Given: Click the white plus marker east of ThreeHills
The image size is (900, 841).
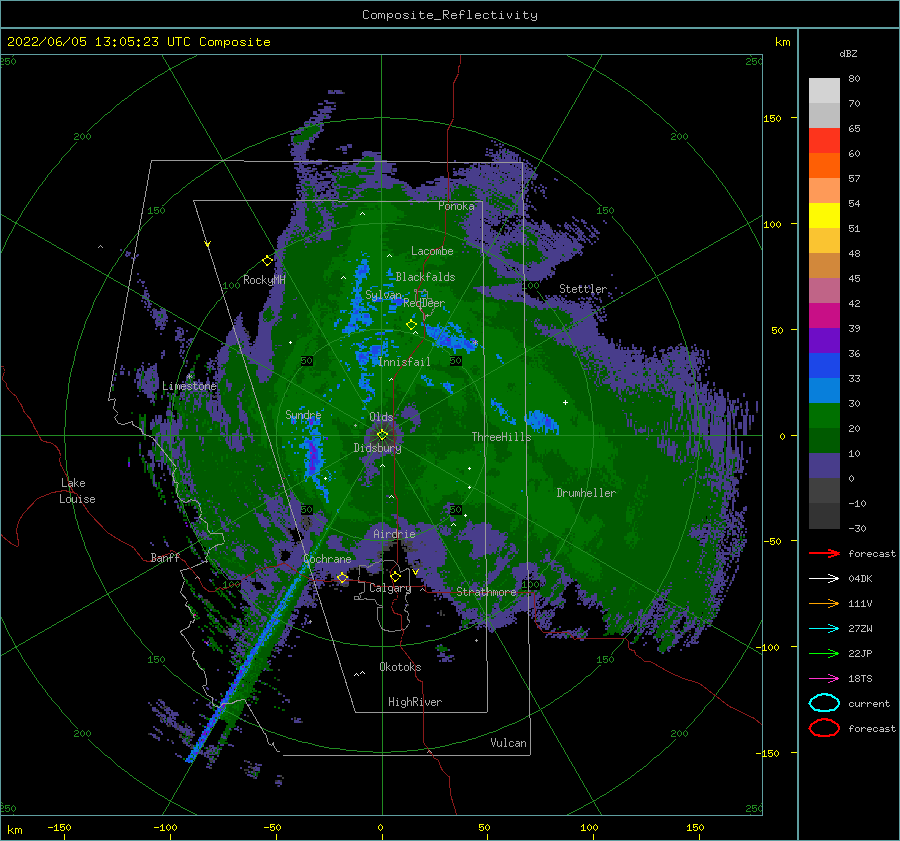Looking at the screenshot, I should click(565, 402).
